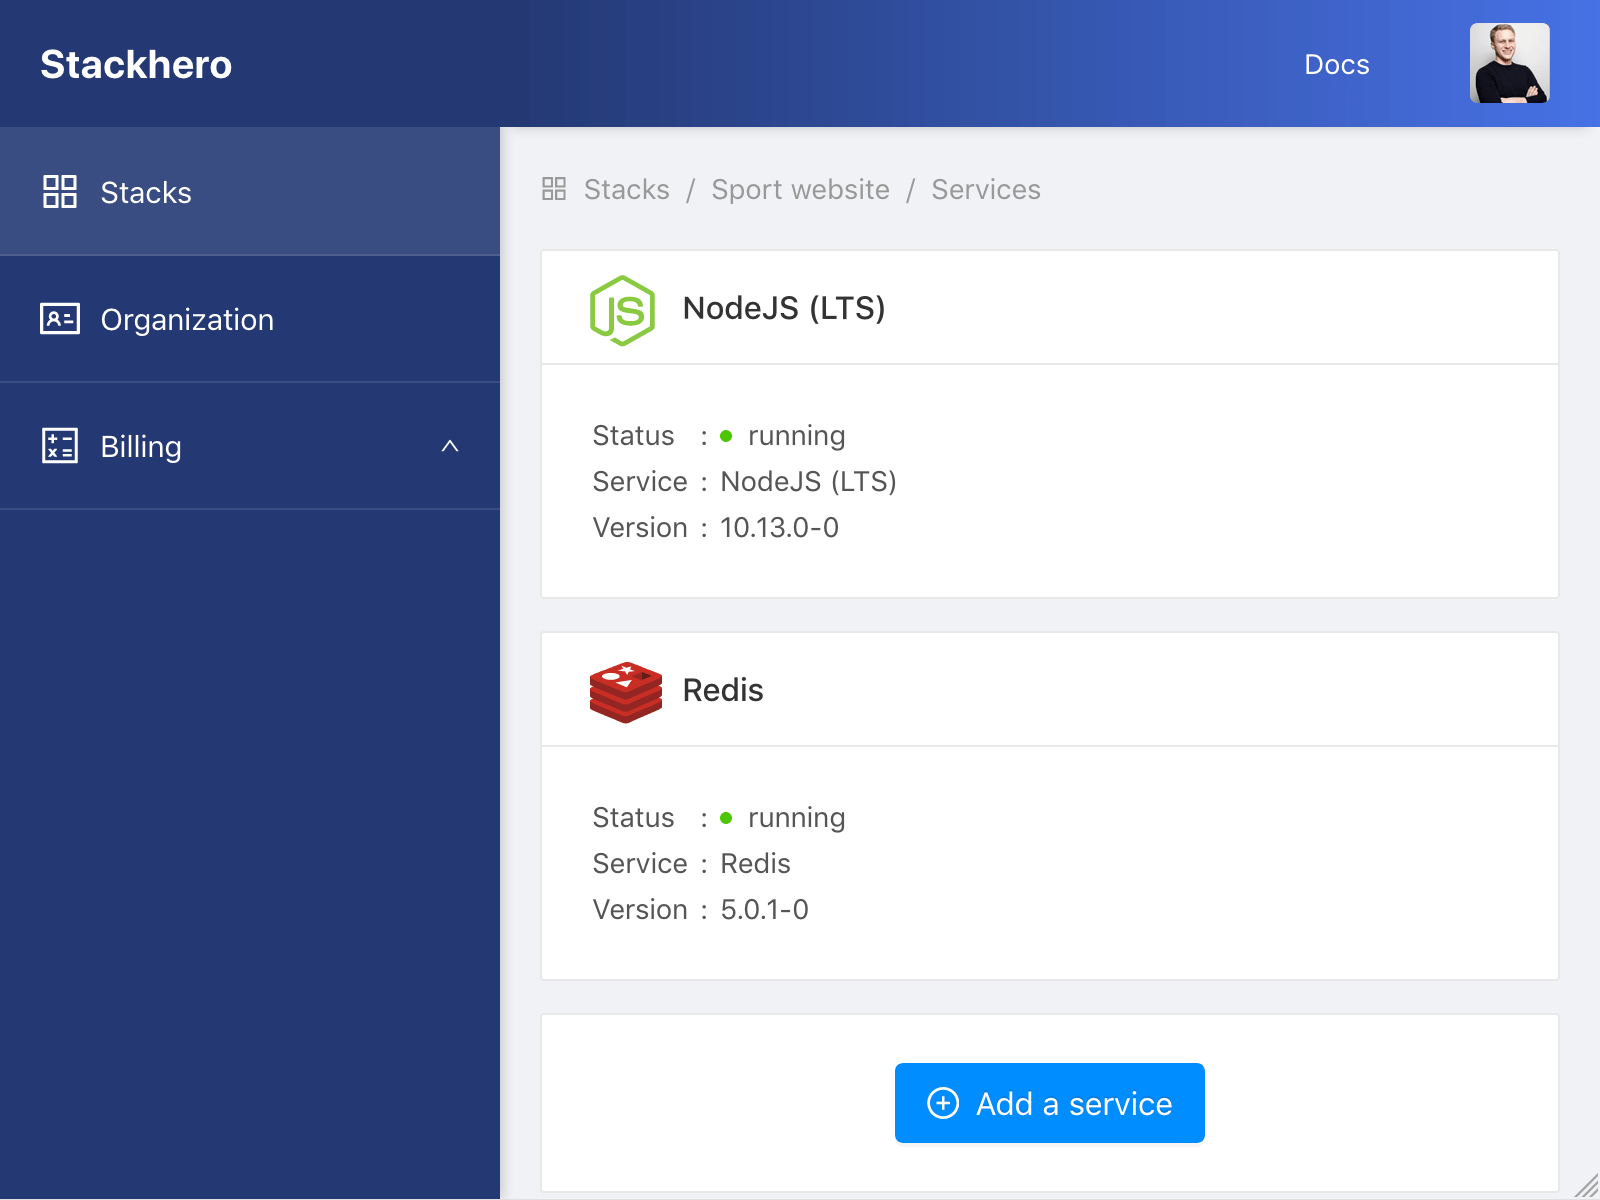Image resolution: width=1600 pixels, height=1200 pixels.
Task: Open the Docs menu item
Action: (1337, 64)
